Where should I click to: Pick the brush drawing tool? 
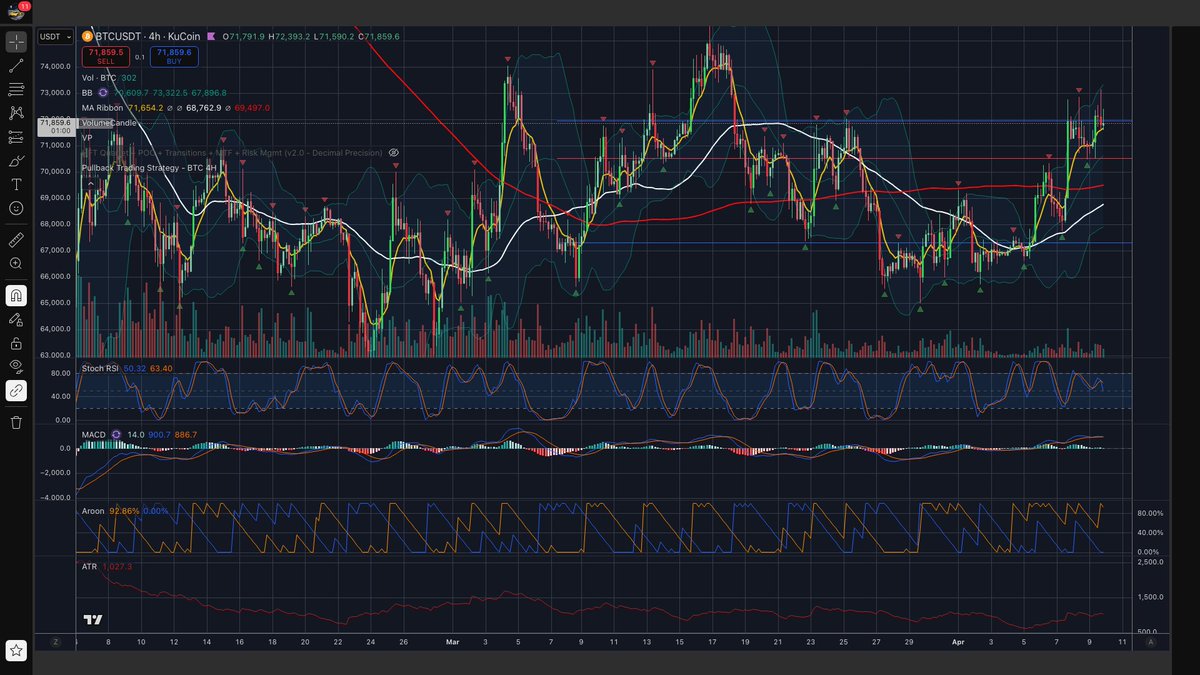click(x=16, y=161)
